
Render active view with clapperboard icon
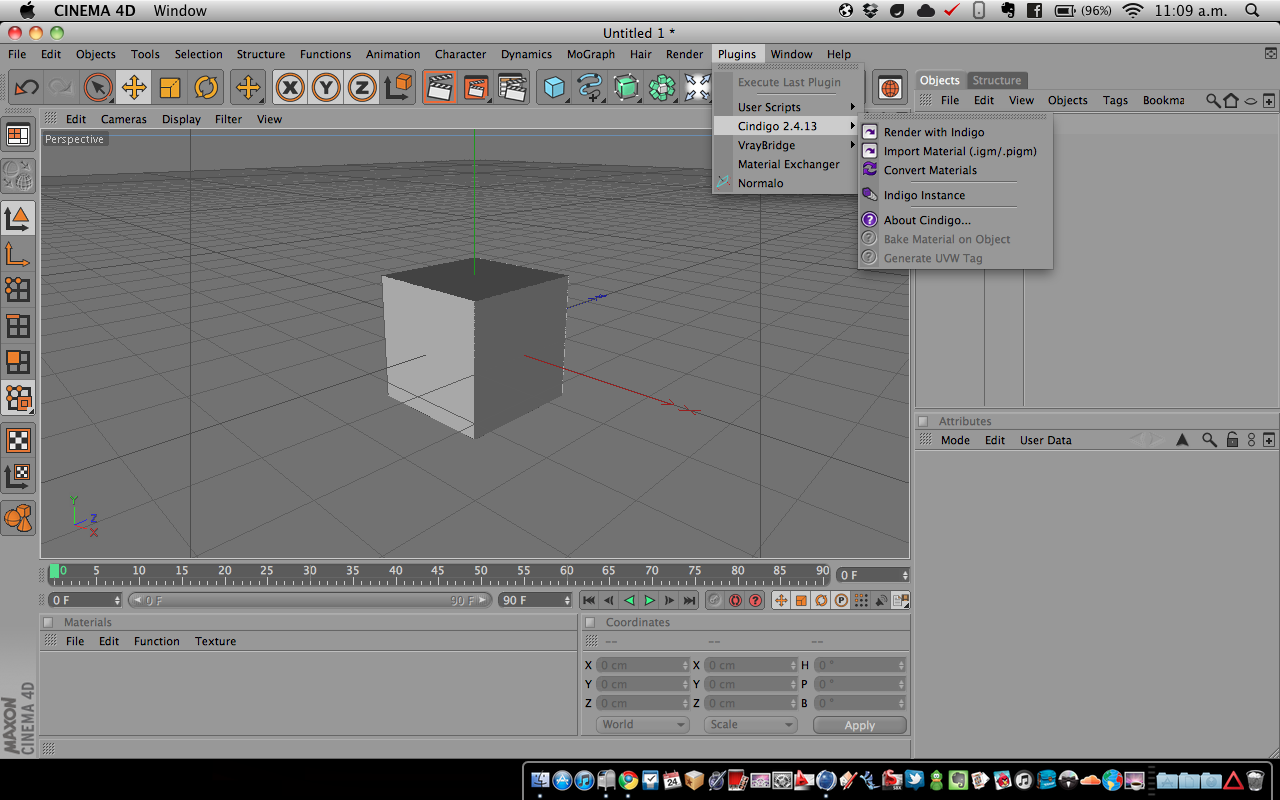[439, 88]
